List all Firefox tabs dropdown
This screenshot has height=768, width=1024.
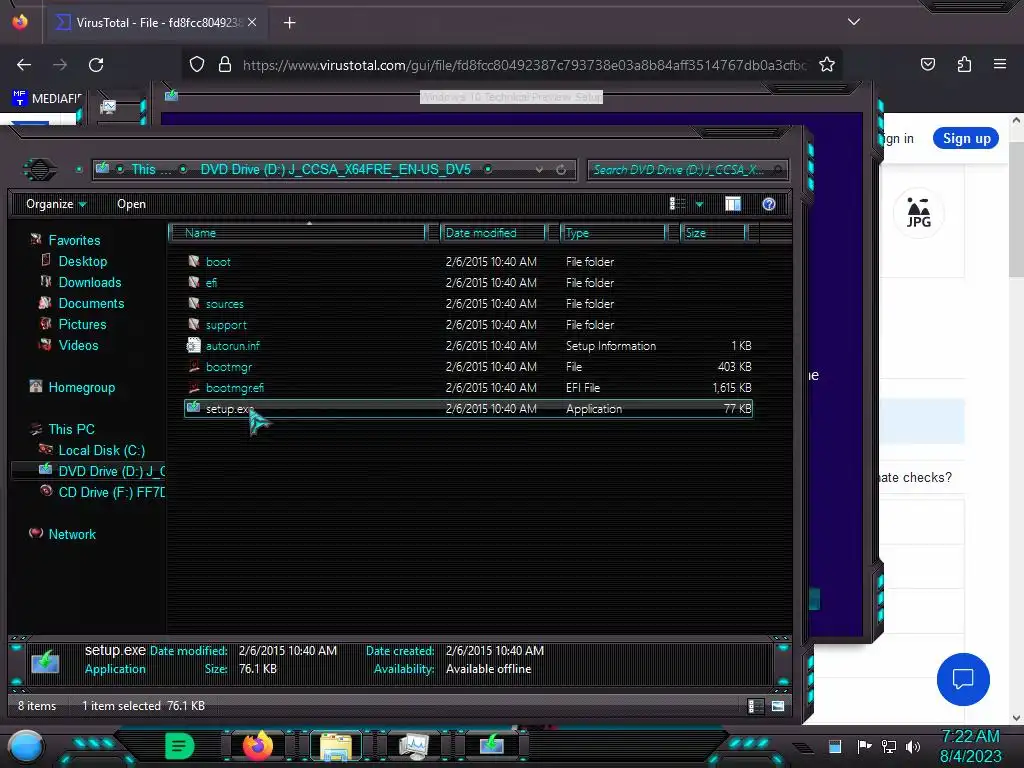click(x=854, y=22)
